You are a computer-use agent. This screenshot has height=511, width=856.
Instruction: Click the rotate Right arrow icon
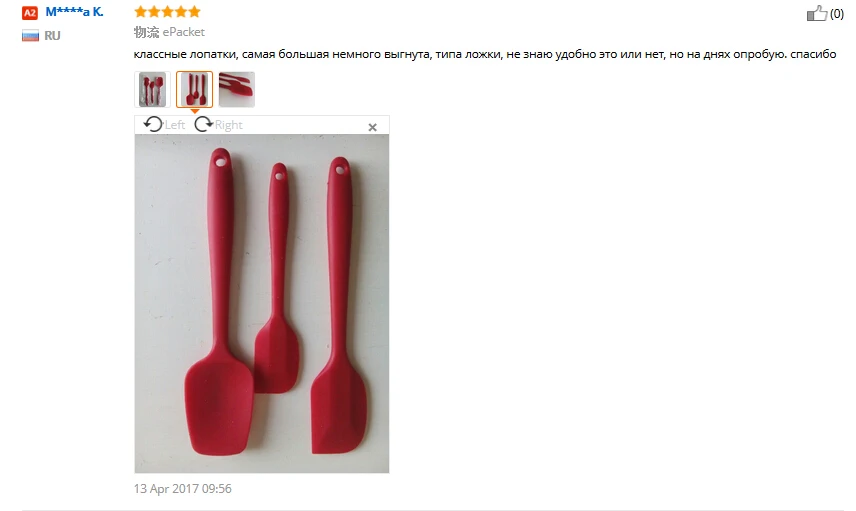coord(204,124)
